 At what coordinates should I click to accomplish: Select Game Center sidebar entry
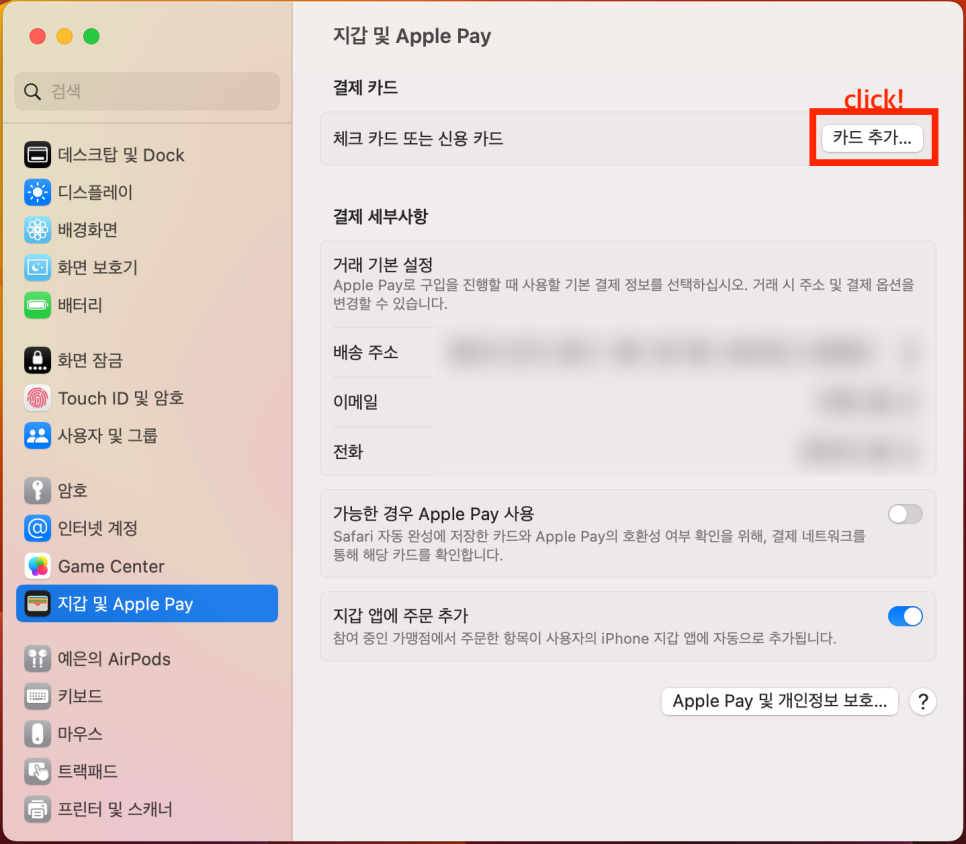147,566
